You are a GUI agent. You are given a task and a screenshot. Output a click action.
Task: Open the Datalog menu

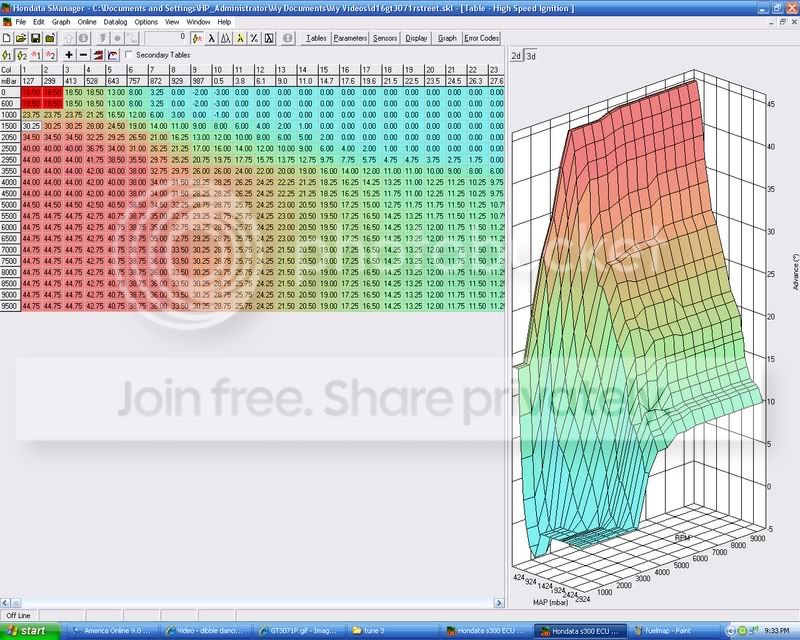115,22
